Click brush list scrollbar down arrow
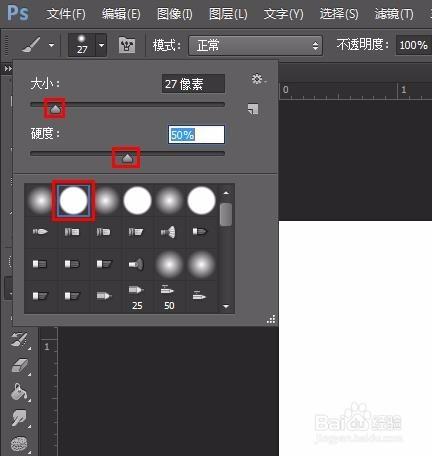 (226, 306)
